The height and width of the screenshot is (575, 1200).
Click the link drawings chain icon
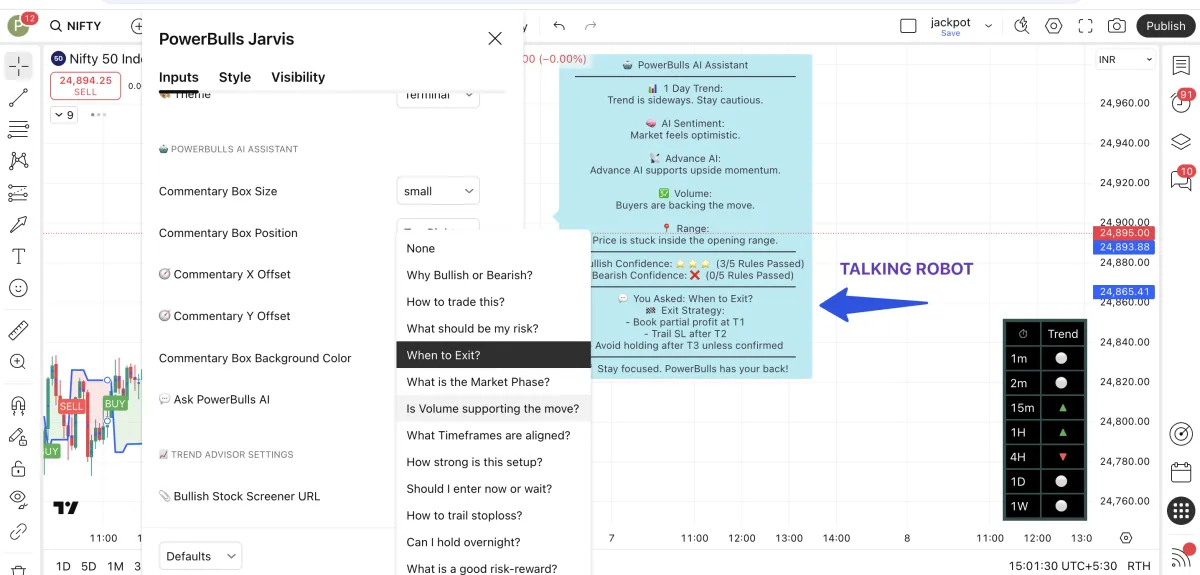(x=18, y=532)
